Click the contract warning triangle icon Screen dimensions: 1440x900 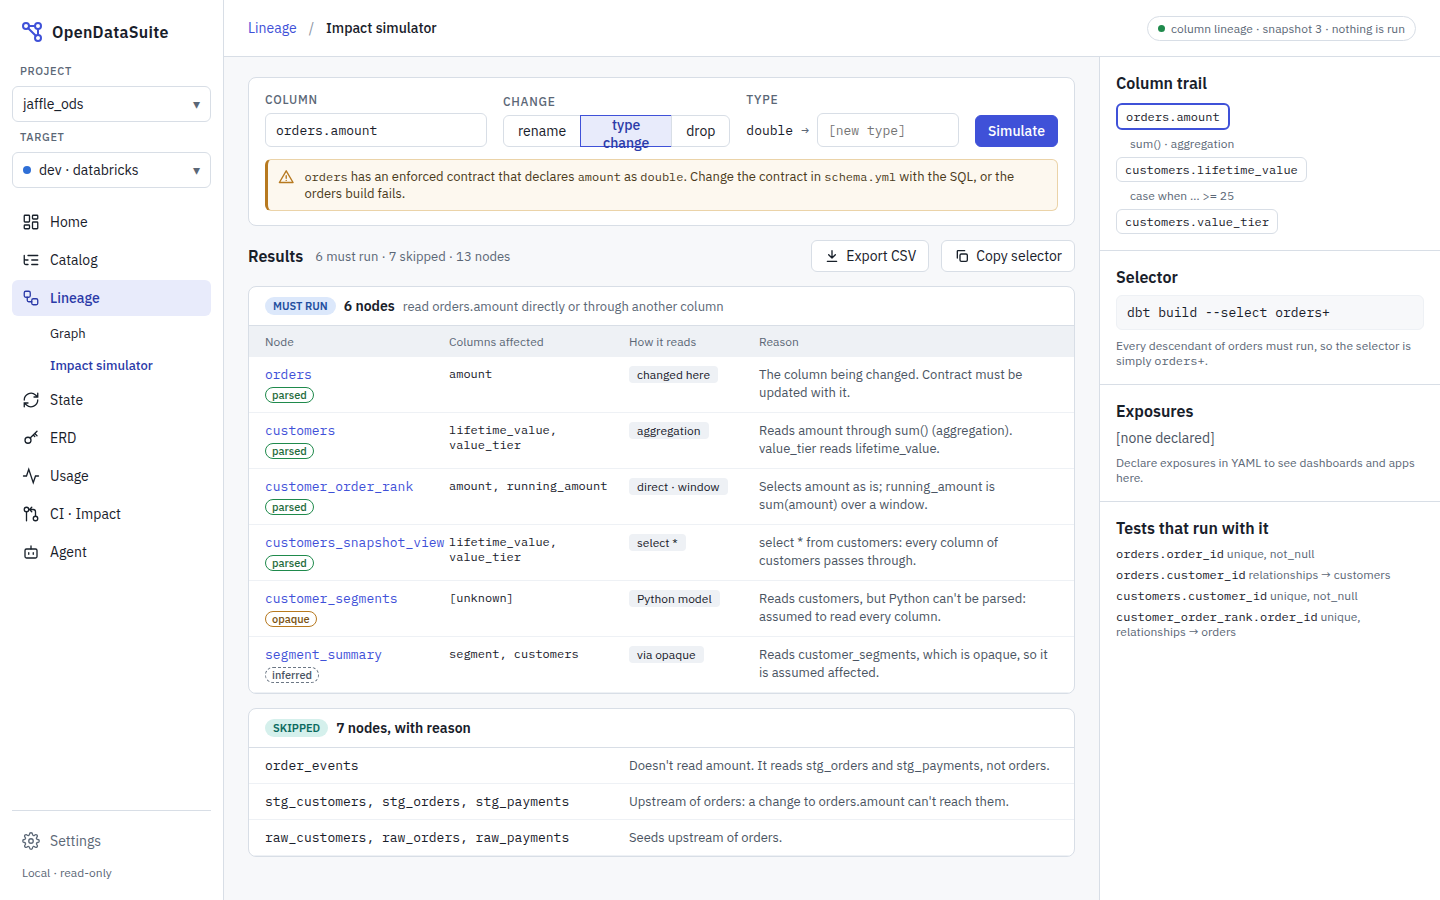coord(286,177)
